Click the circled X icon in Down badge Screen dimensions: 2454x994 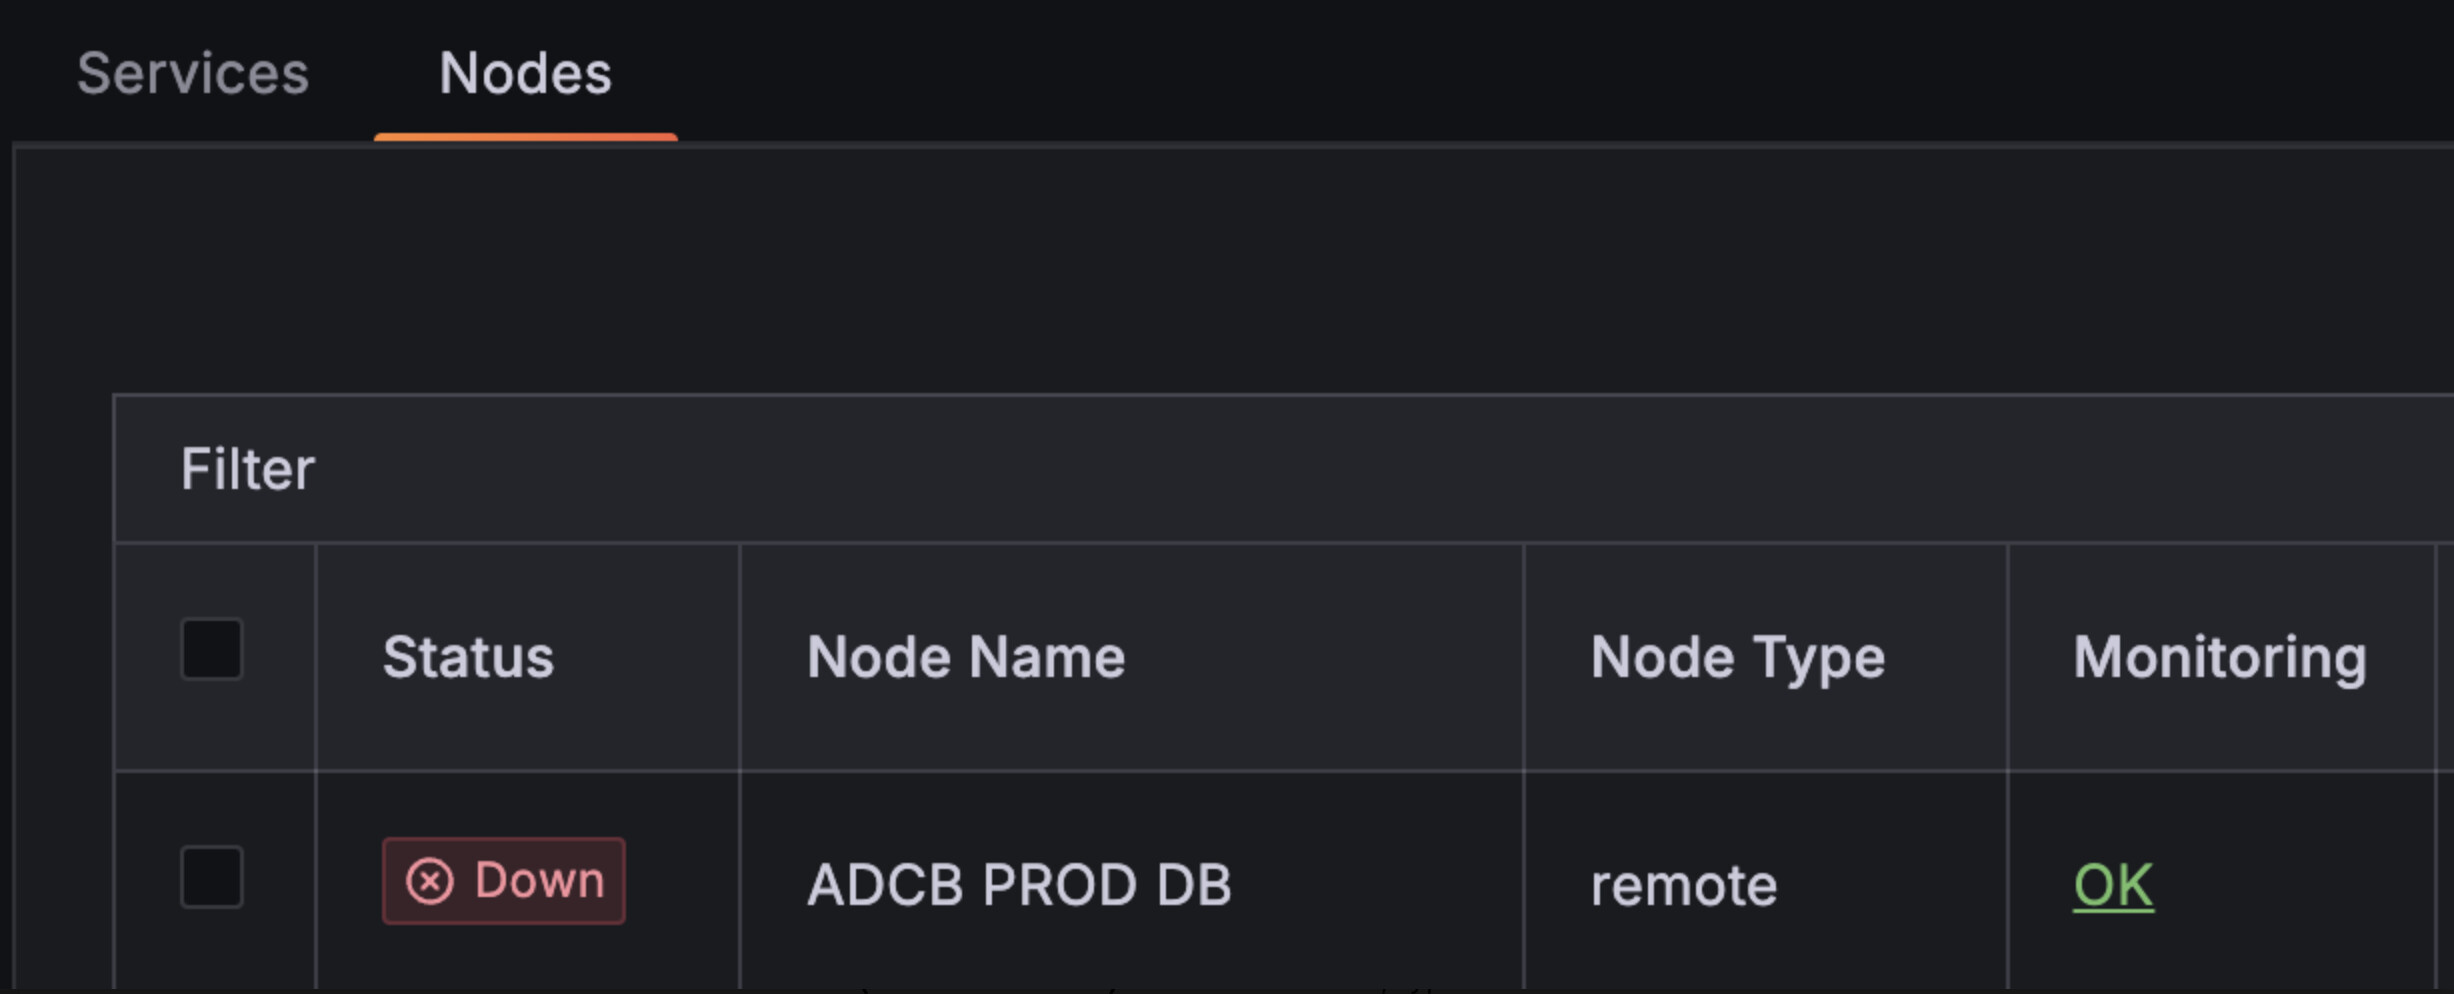pos(430,881)
